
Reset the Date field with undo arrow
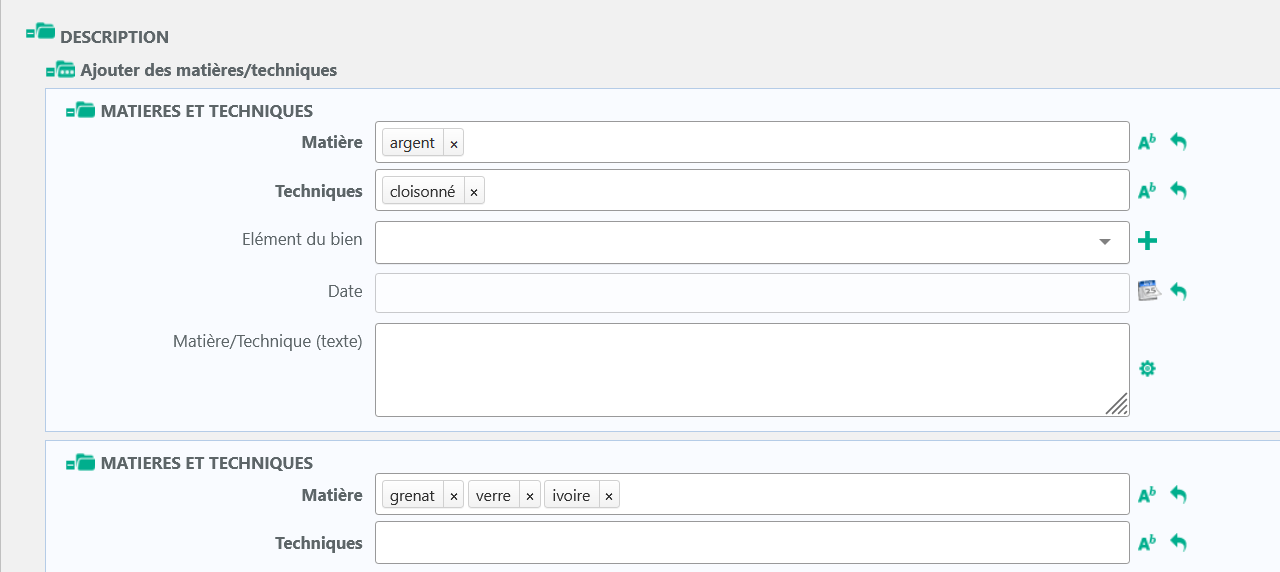click(1179, 292)
